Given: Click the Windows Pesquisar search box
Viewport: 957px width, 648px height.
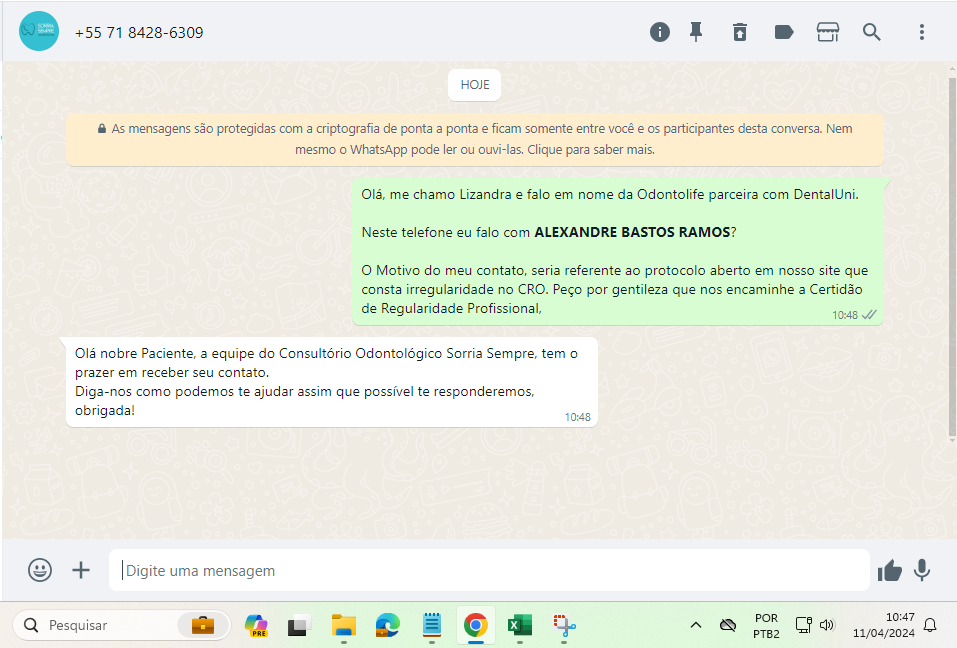Looking at the screenshot, I should [121, 625].
